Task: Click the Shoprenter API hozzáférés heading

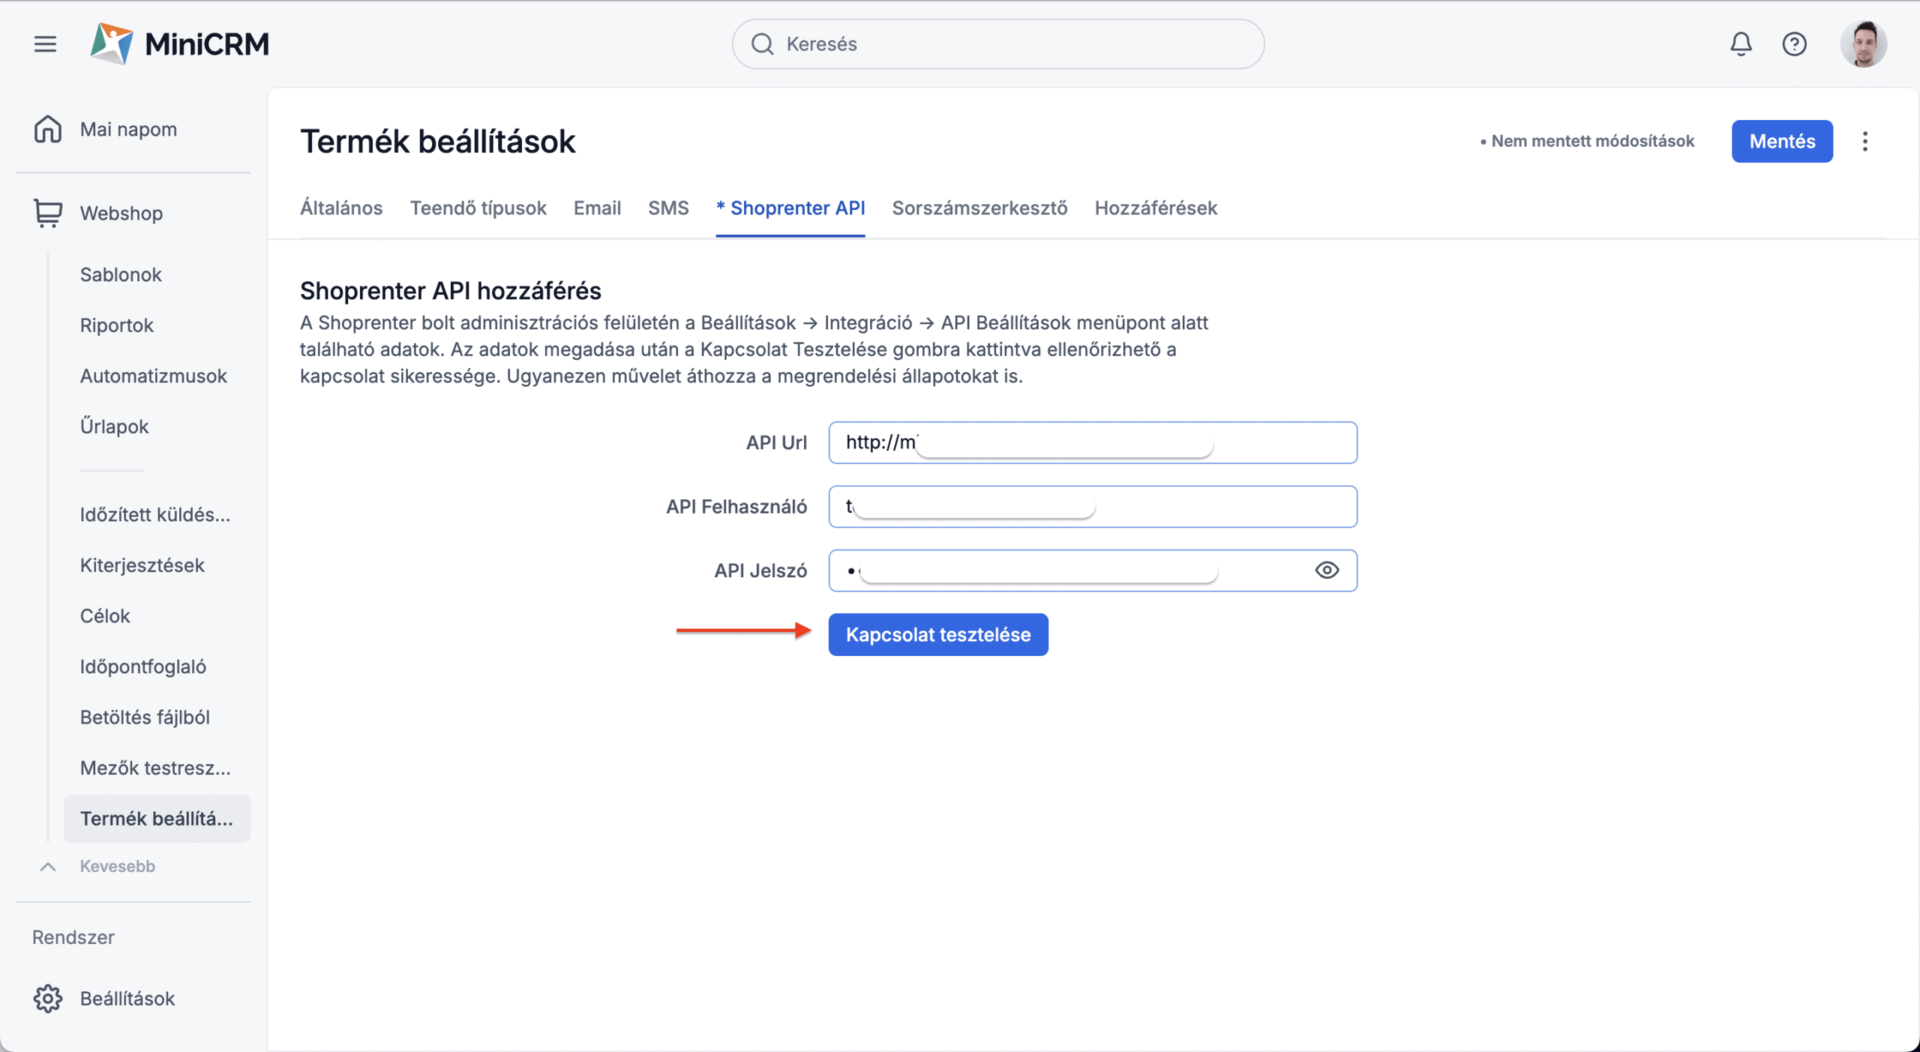Action: (x=451, y=290)
